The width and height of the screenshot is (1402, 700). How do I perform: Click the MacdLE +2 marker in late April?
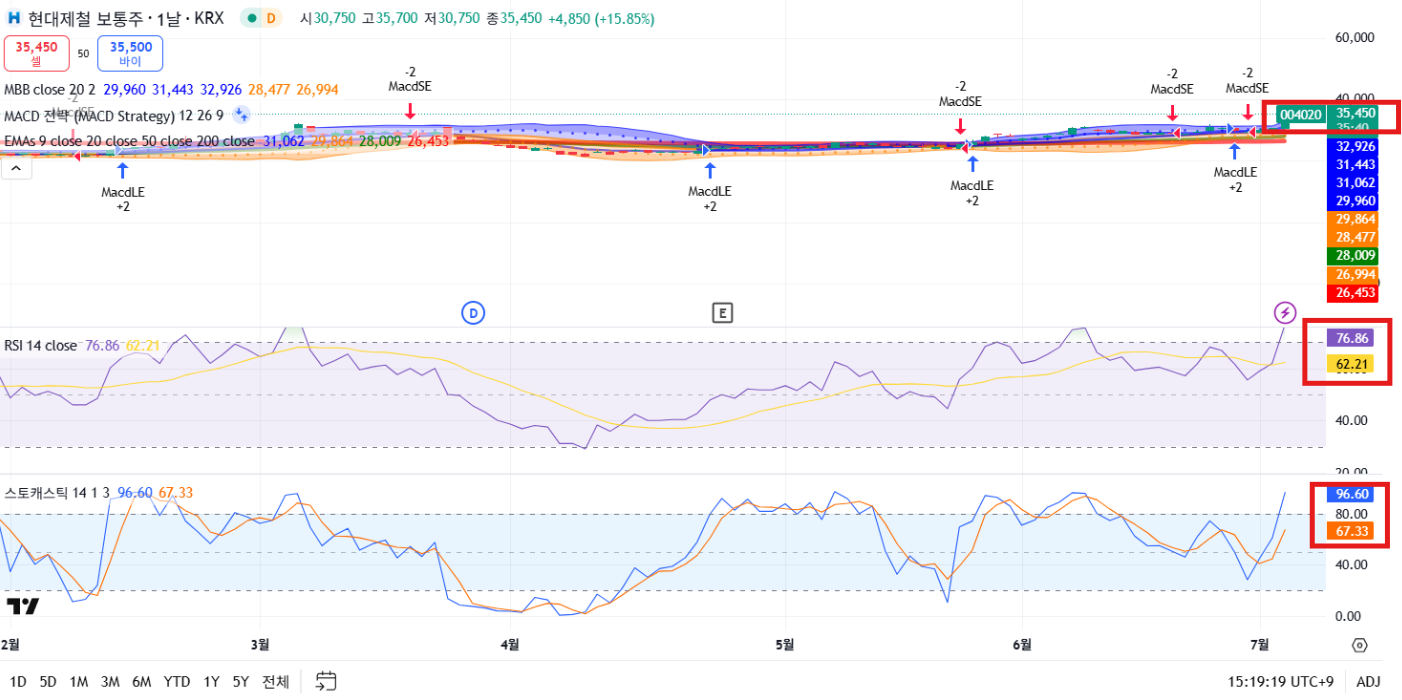pyautogui.click(x=709, y=189)
